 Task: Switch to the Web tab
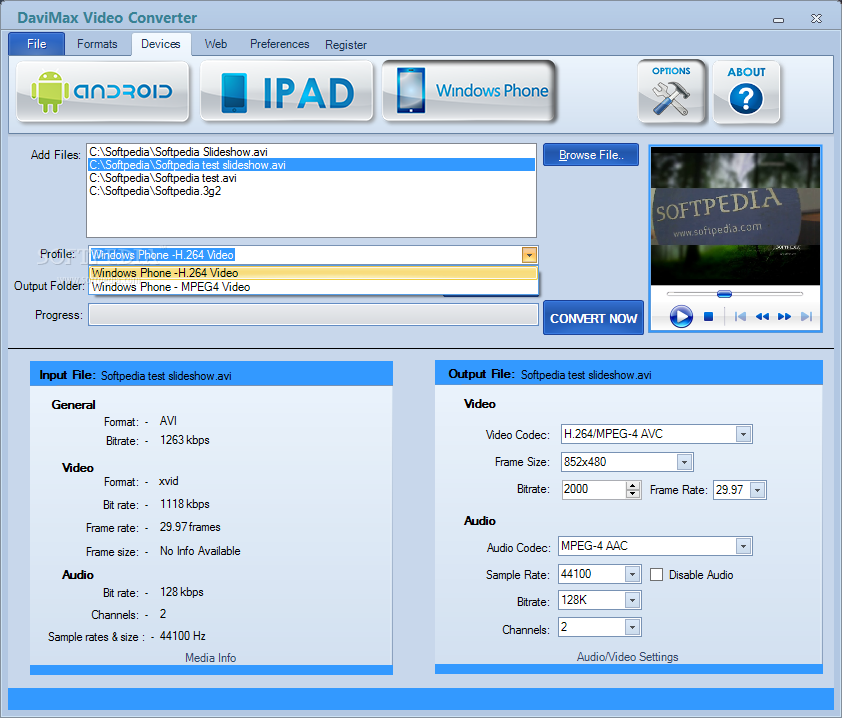click(x=216, y=44)
